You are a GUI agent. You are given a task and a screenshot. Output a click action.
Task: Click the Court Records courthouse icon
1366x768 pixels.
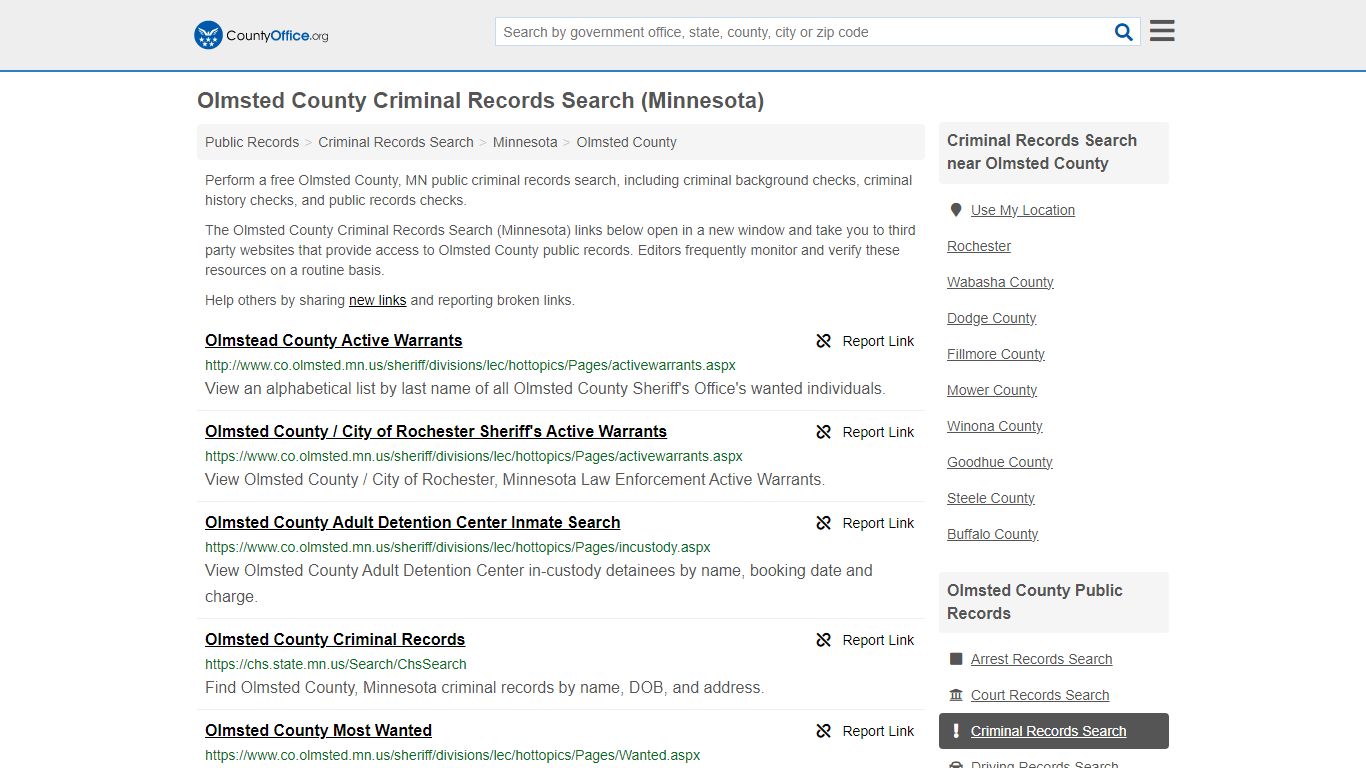click(x=956, y=695)
